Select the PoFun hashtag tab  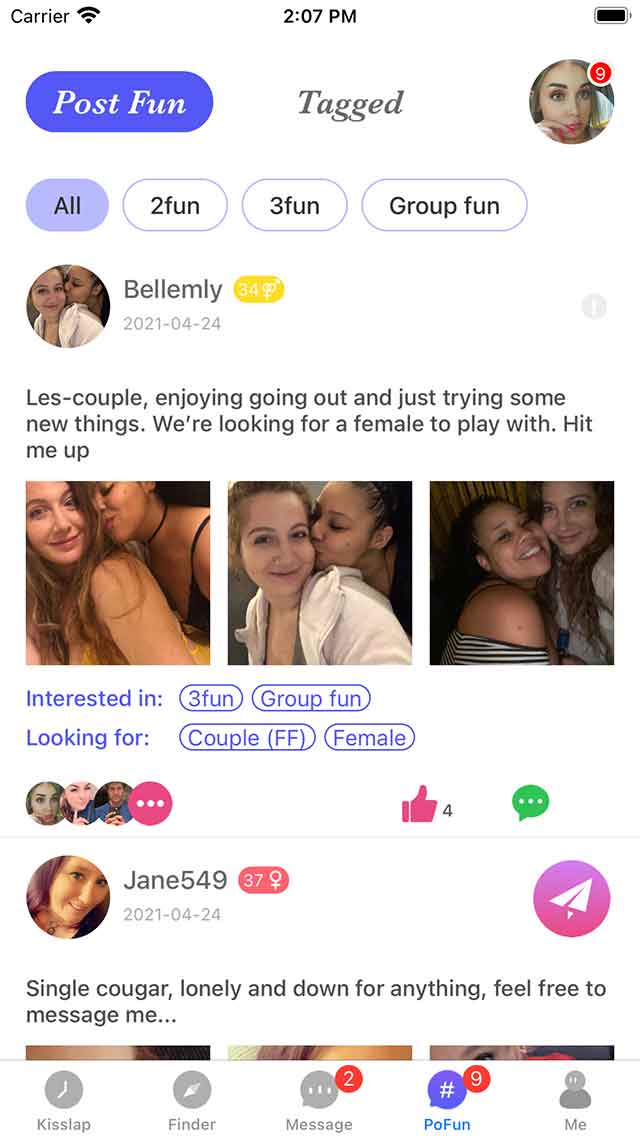click(x=447, y=1100)
